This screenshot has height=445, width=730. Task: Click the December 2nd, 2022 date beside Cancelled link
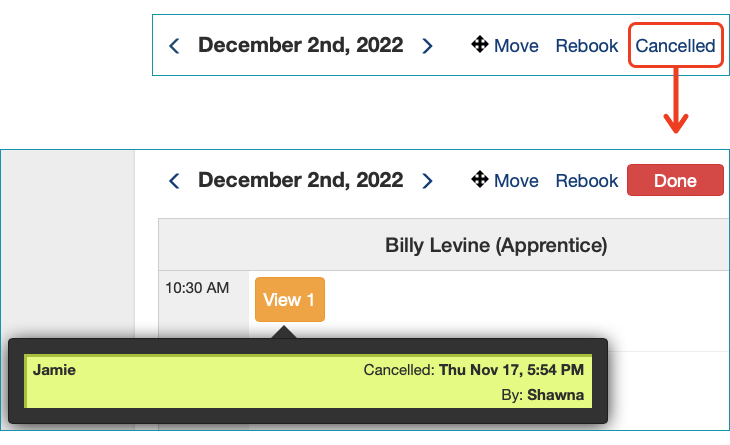[x=300, y=45]
